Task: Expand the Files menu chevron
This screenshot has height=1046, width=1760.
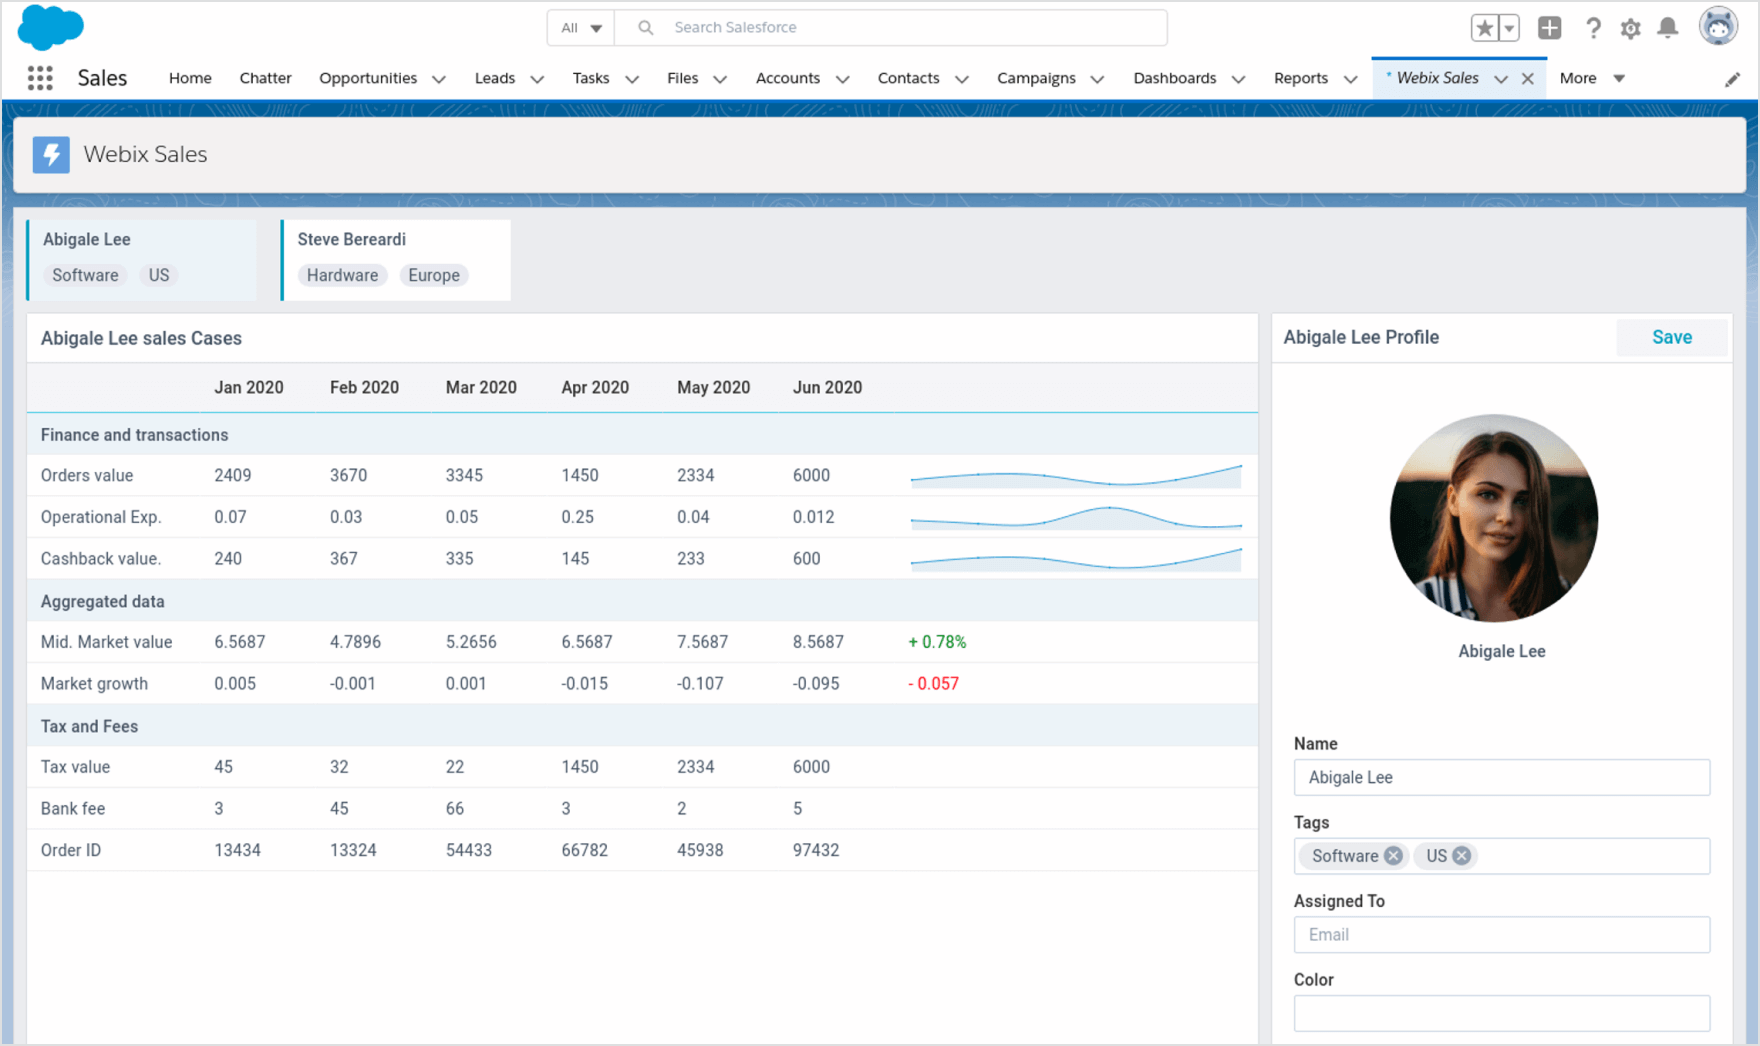Action: pos(720,79)
